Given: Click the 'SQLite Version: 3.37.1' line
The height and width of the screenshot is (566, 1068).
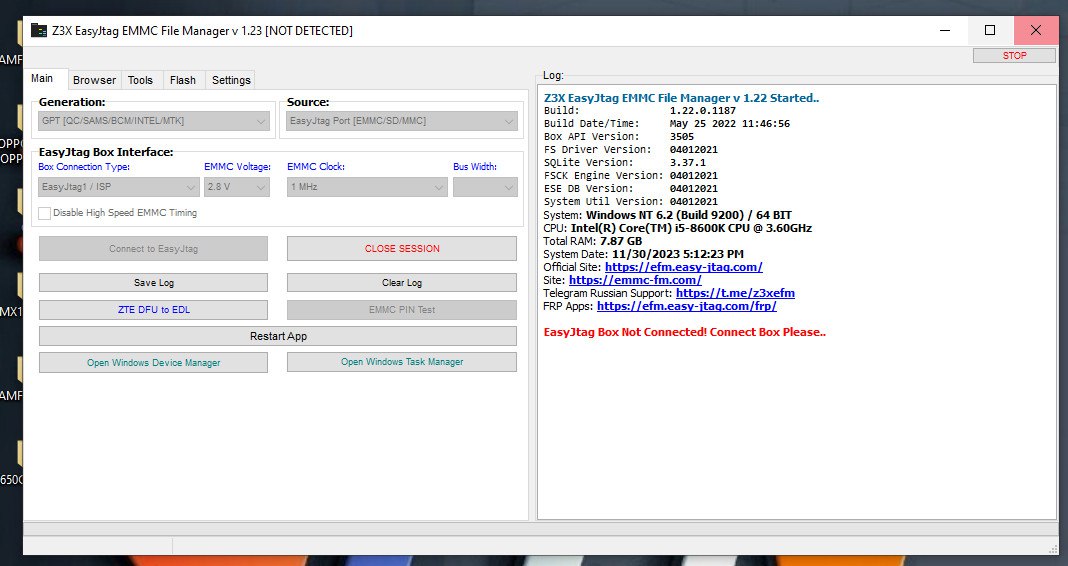Looking at the screenshot, I should [x=625, y=162].
